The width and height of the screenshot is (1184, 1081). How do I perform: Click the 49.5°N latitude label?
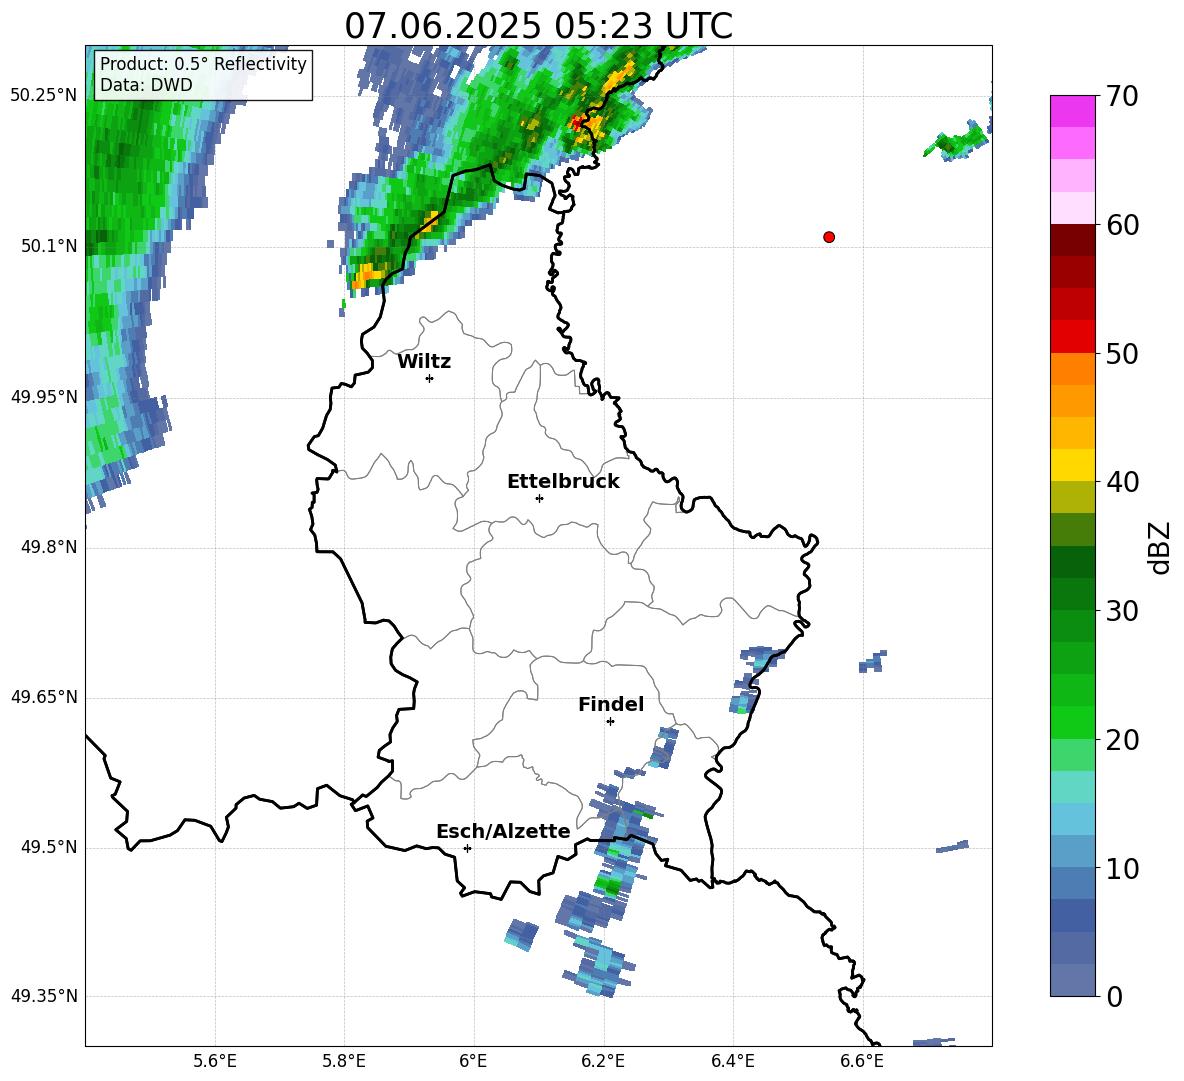click(49, 847)
